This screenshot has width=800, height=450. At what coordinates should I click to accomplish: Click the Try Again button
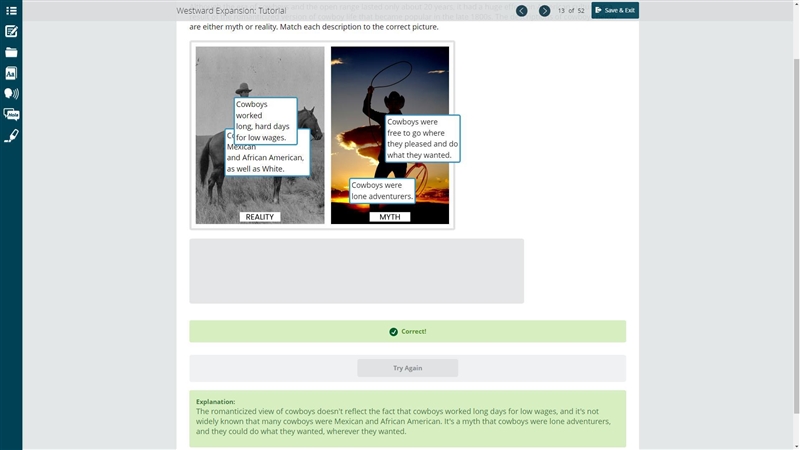pos(407,368)
